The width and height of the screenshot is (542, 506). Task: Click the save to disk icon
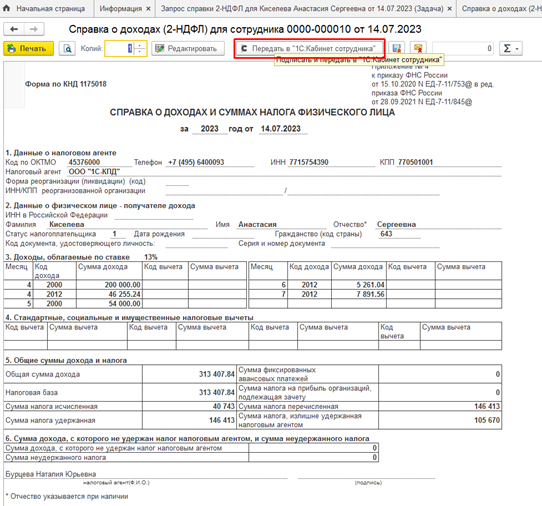[x=396, y=48]
